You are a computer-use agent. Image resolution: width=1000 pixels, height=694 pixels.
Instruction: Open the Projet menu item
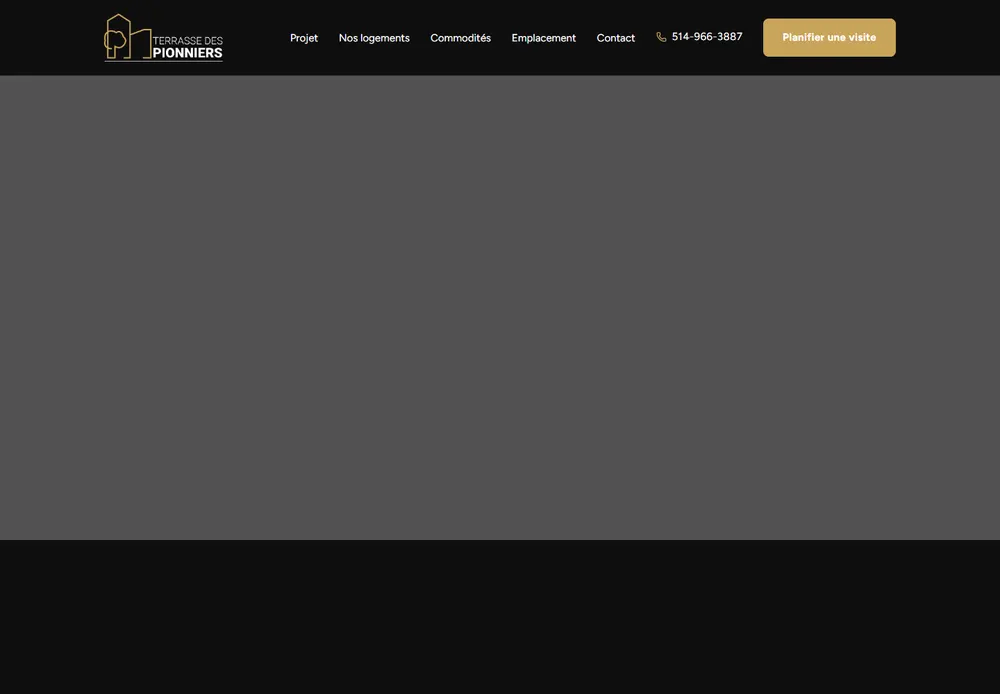tap(304, 38)
